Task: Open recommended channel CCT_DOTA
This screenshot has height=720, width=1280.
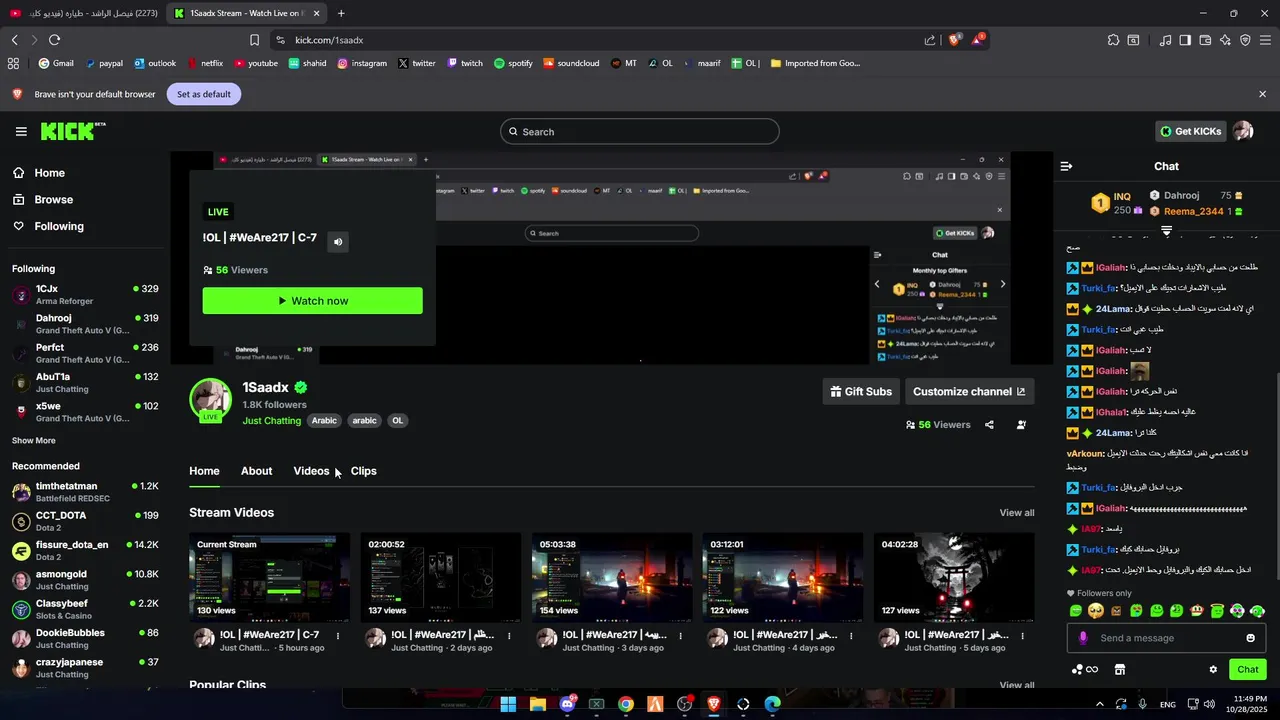Action: (x=84, y=521)
